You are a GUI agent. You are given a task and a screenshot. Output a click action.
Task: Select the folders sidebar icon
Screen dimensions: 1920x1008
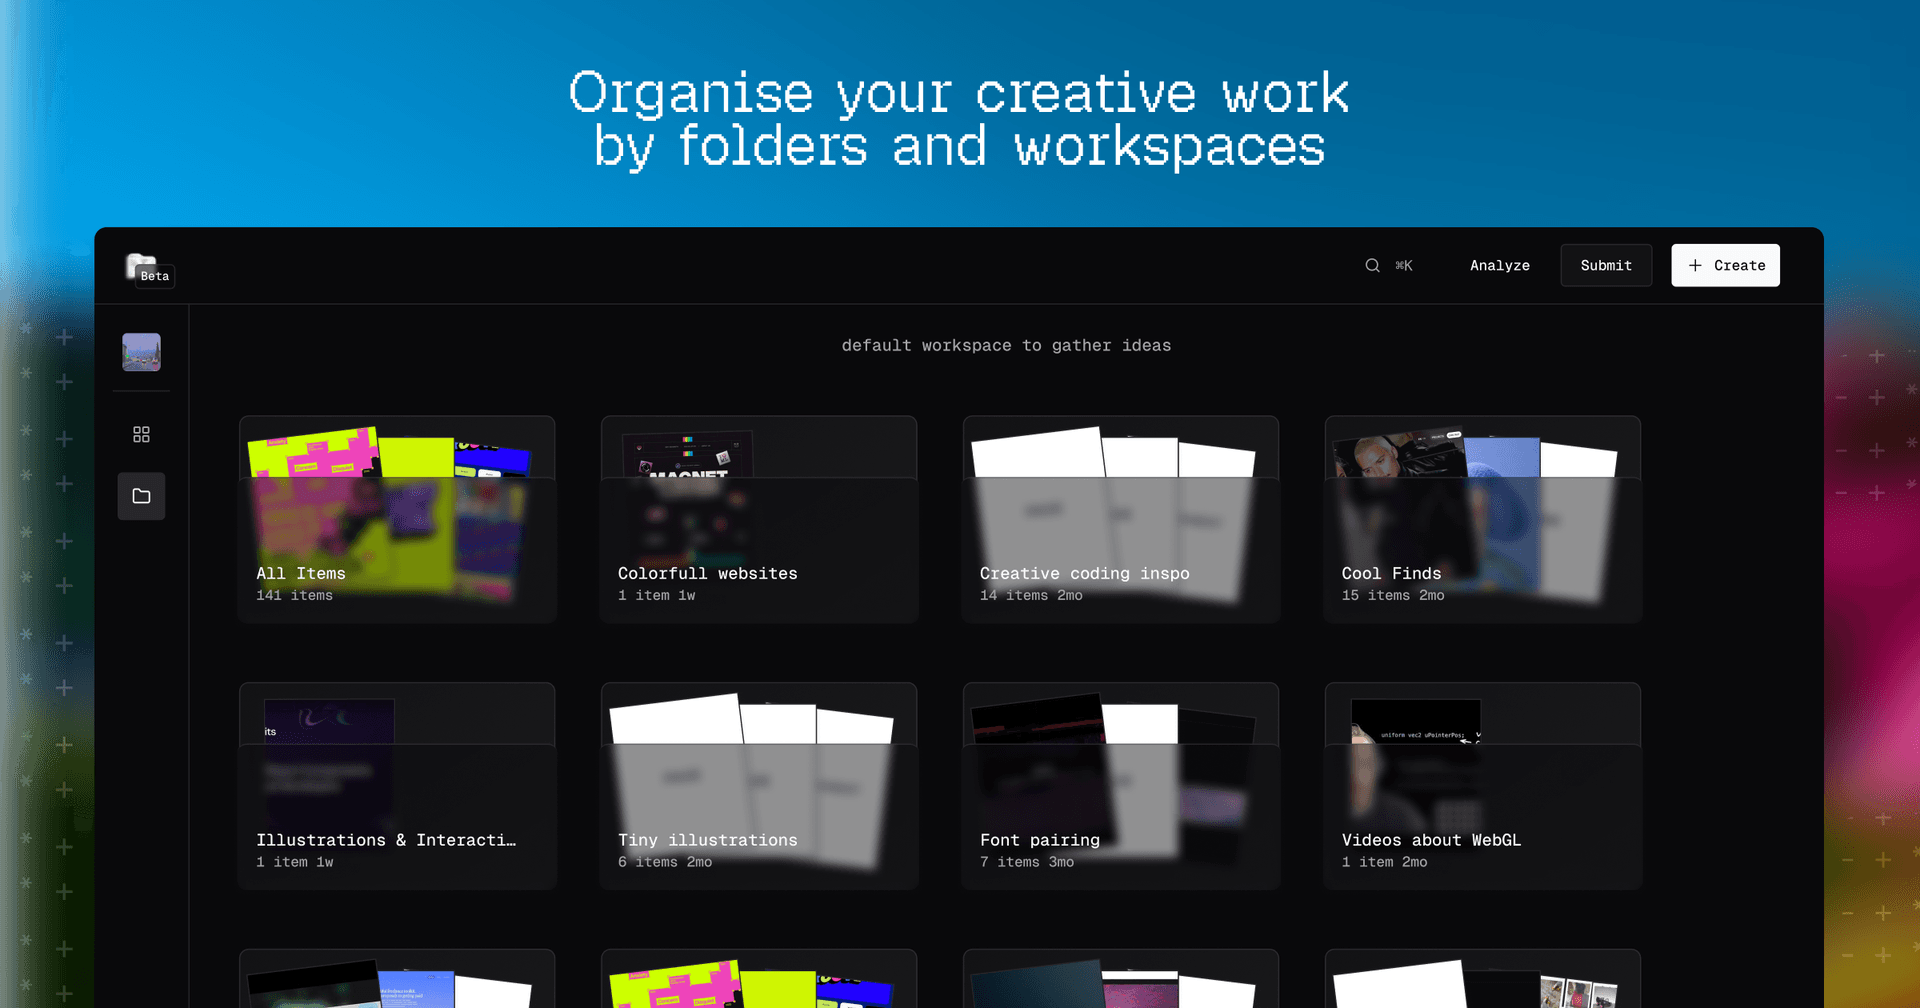pos(141,496)
